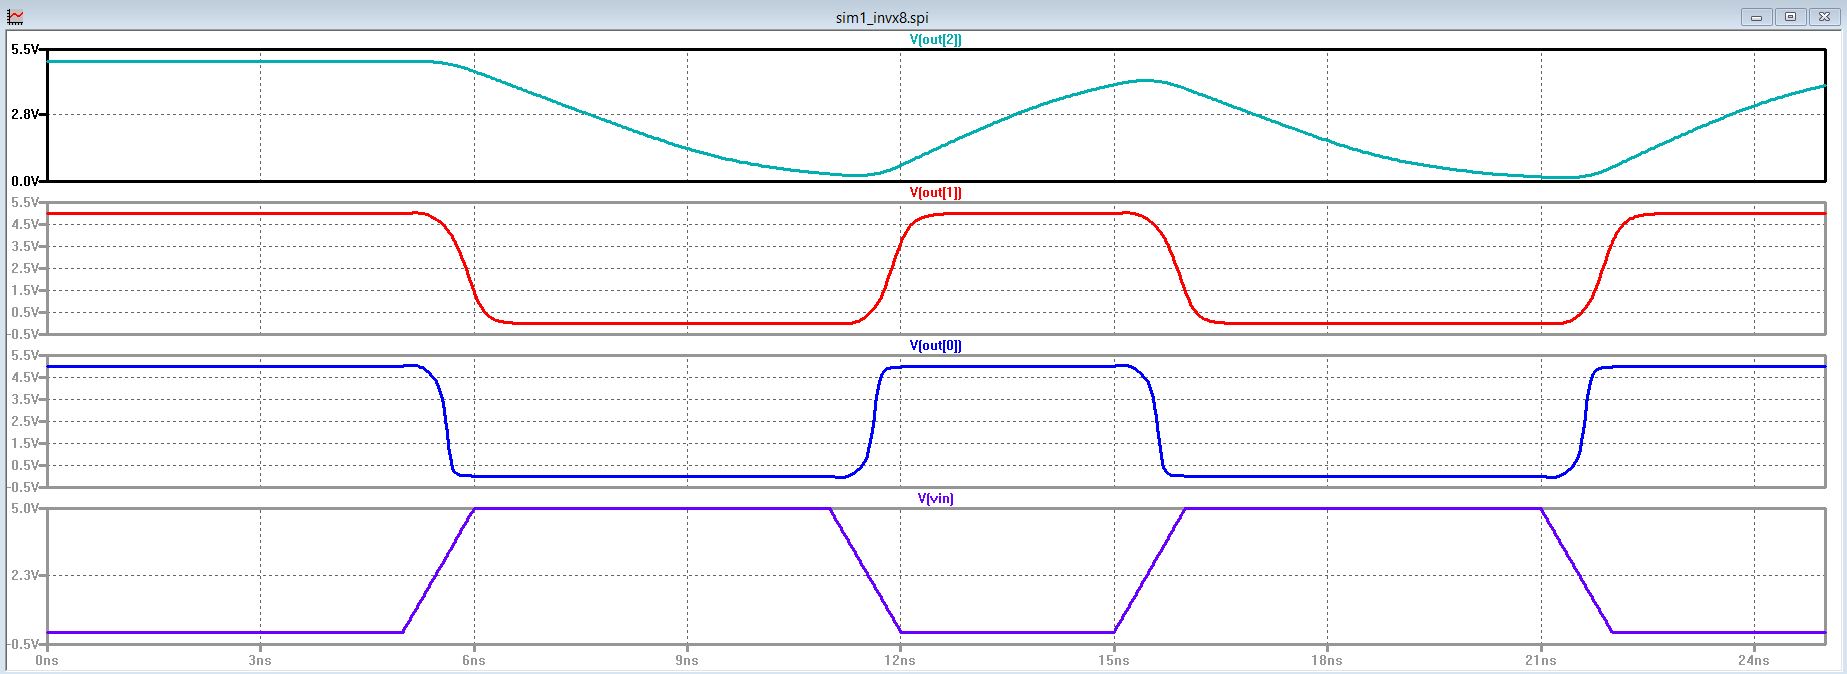Click the purple V(vin) trace label
This screenshot has width=1847, height=674.
(x=935, y=498)
